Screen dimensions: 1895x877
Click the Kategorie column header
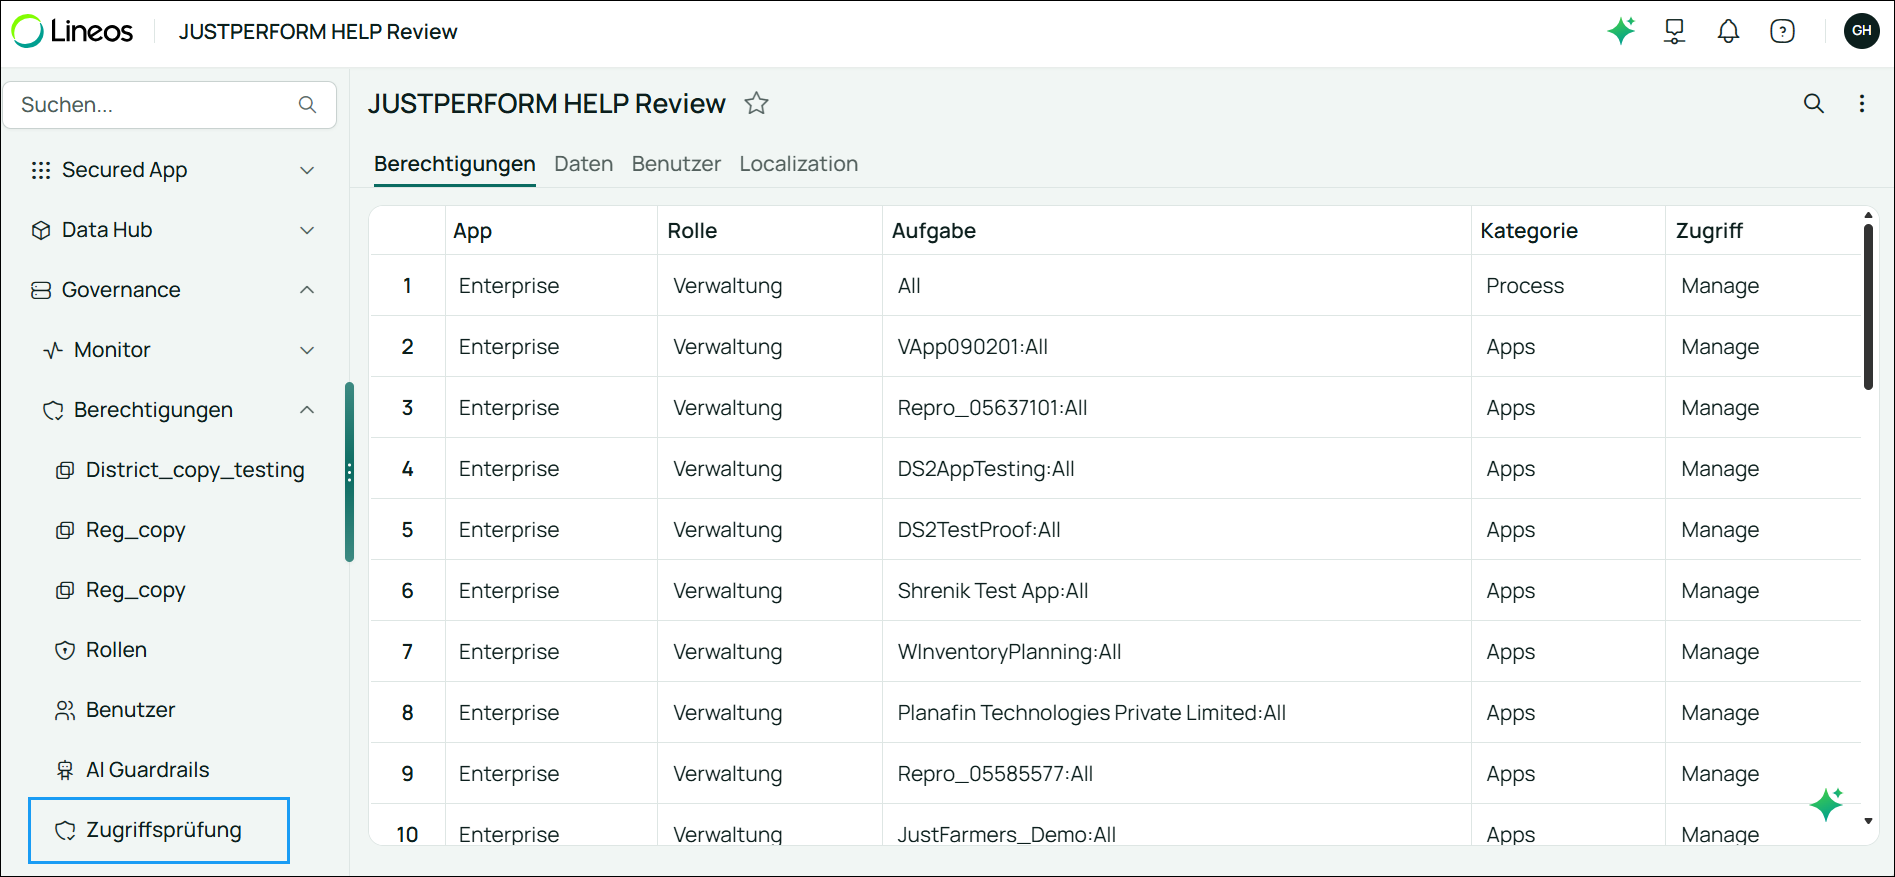pyautogui.click(x=1568, y=231)
